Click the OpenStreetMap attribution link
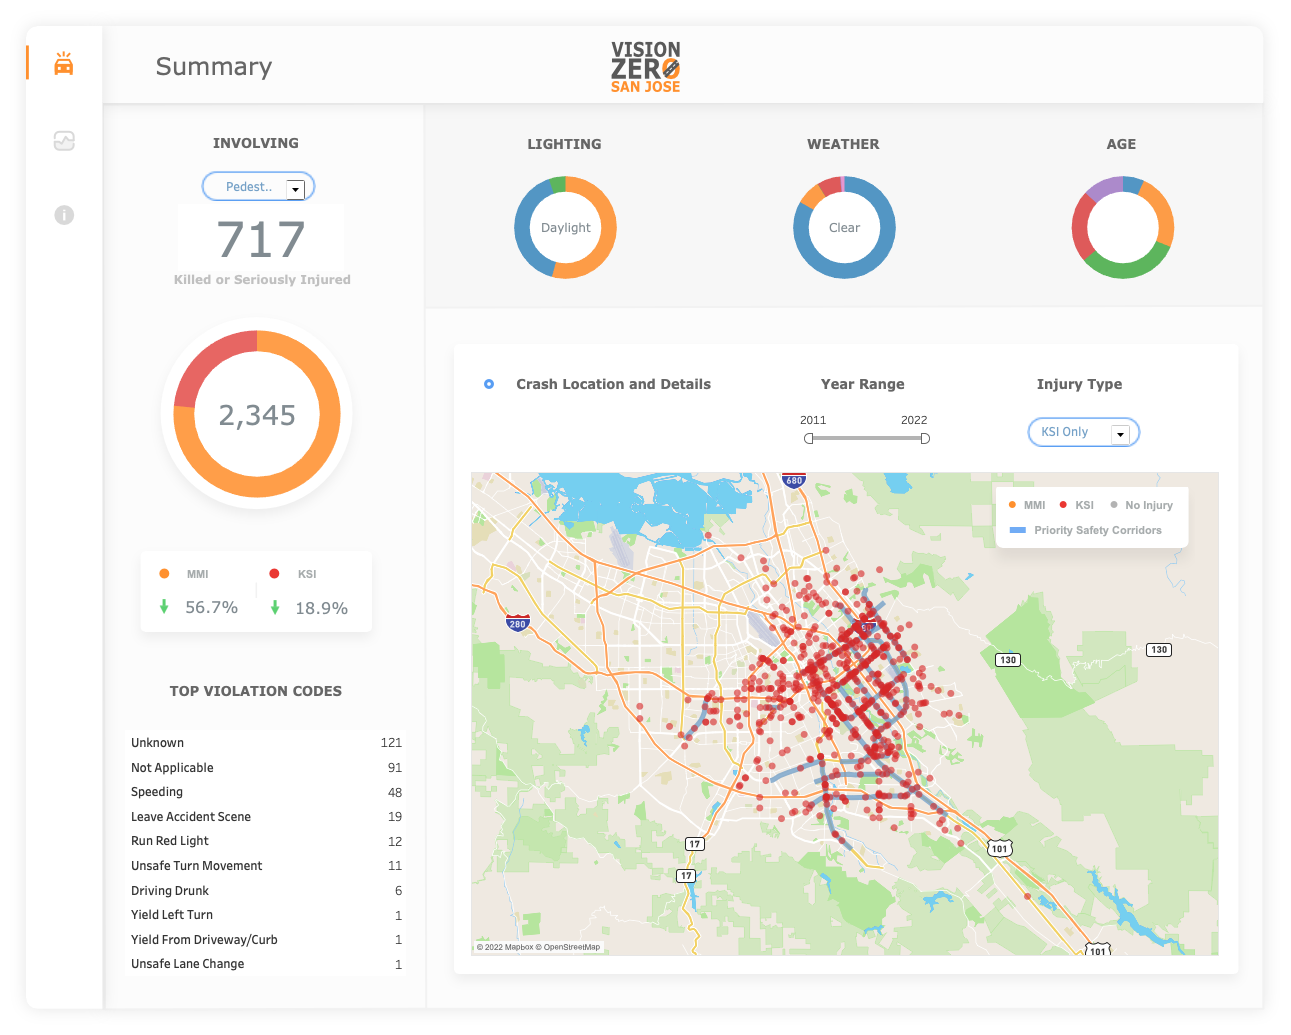This screenshot has height=1035, width=1291. pyautogui.click(x=568, y=947)
